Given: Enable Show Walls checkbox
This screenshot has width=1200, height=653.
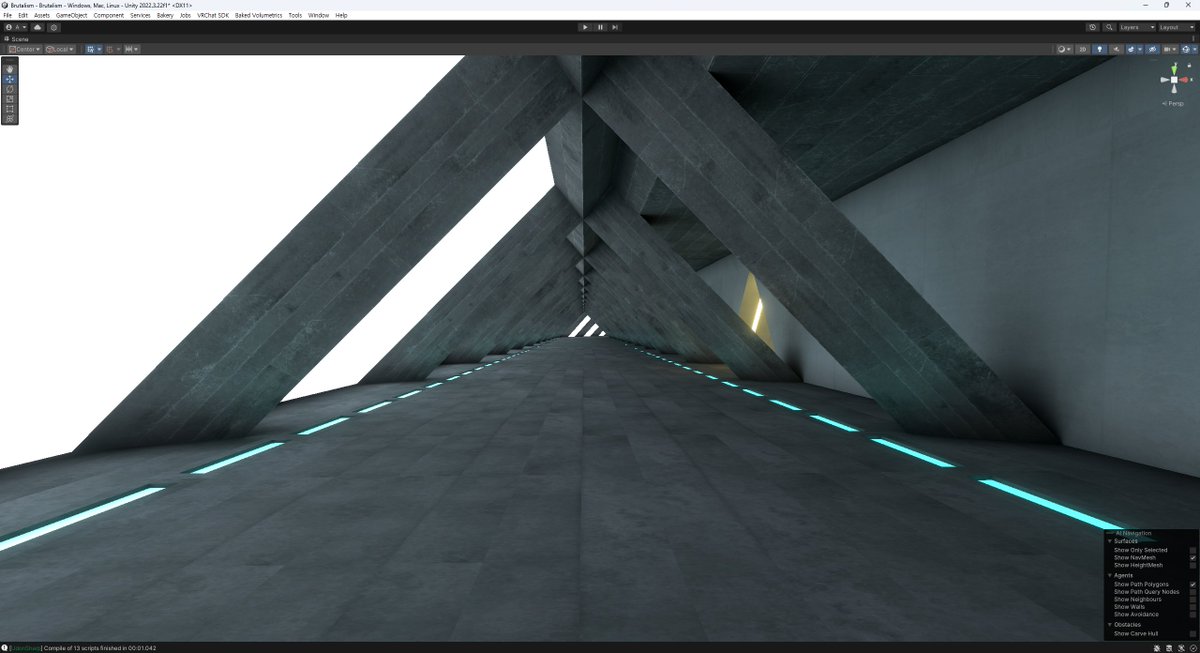Looking at the screenshot, I should pyautogui.click(x=1193, y=606).
